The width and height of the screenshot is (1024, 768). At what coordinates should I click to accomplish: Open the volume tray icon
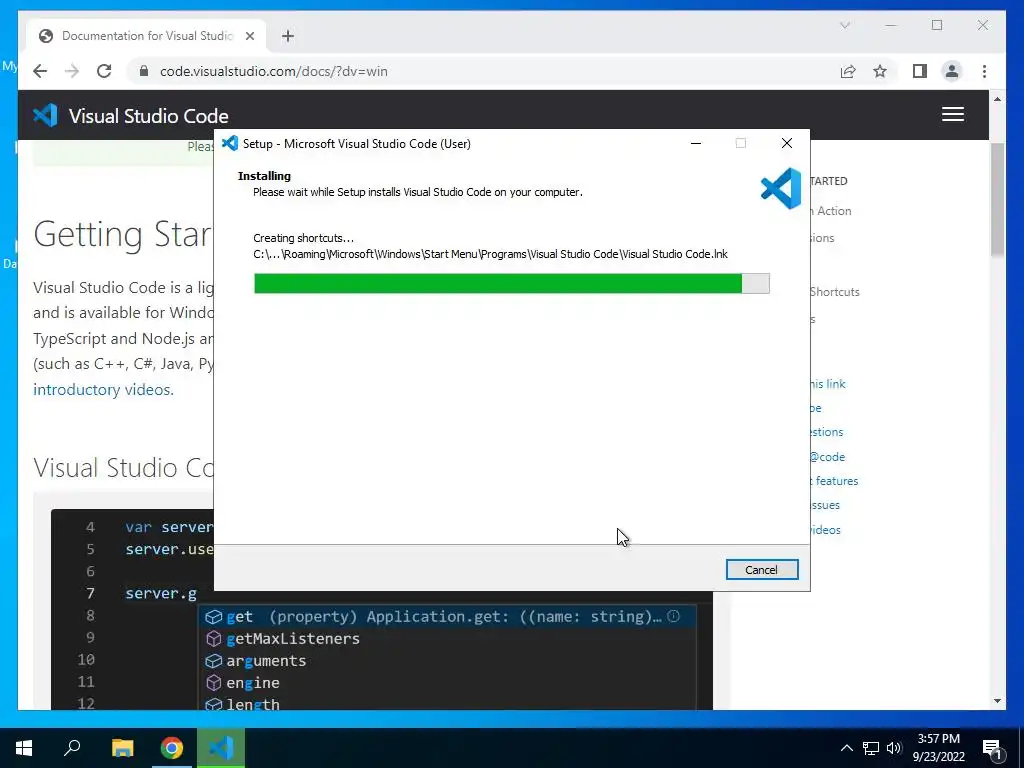(894, 748)
